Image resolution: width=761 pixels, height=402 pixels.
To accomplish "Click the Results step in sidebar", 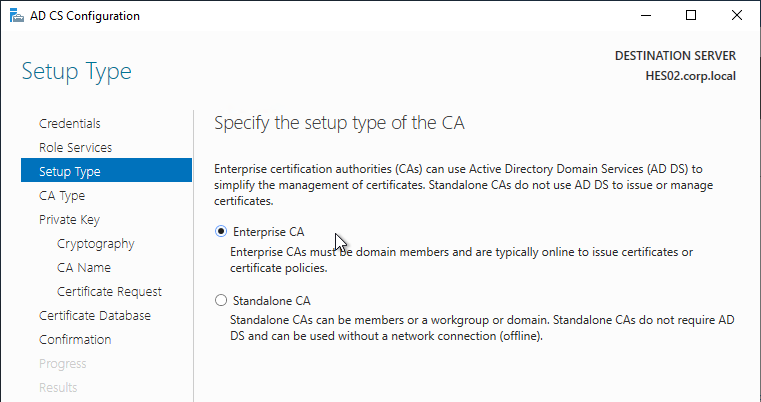I will click(58, 387).
